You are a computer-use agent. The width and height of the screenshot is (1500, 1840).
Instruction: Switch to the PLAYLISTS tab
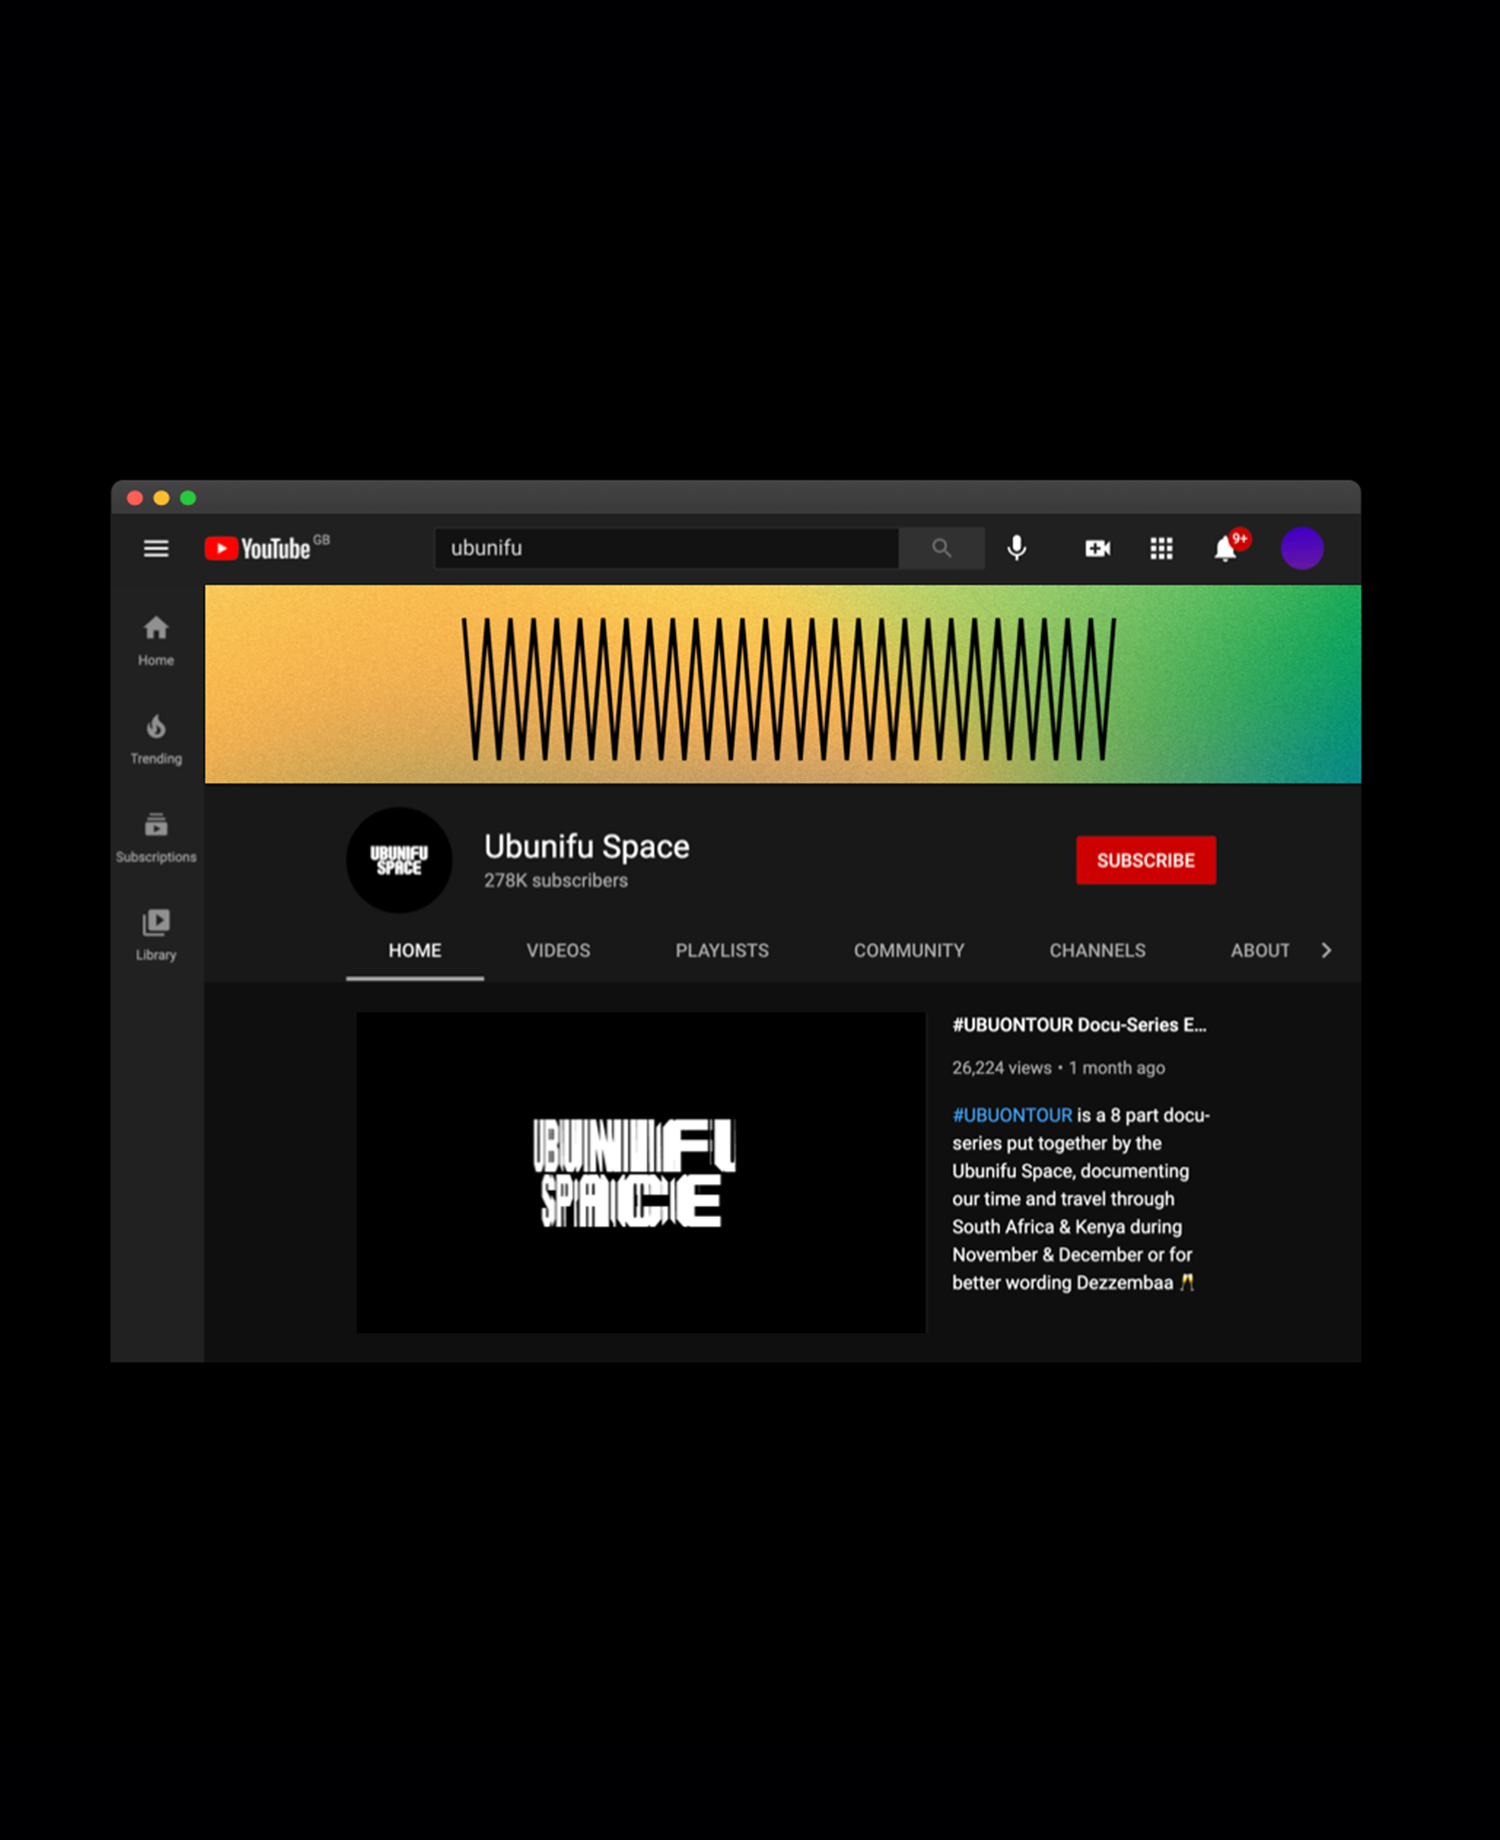pos(722,950)
